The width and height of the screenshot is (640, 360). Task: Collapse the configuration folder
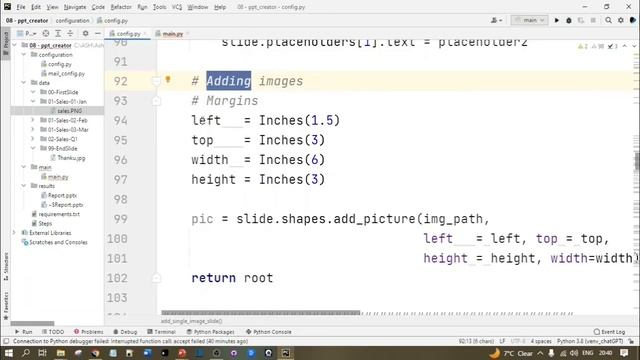pyautogui.click(x=24, y=54)
